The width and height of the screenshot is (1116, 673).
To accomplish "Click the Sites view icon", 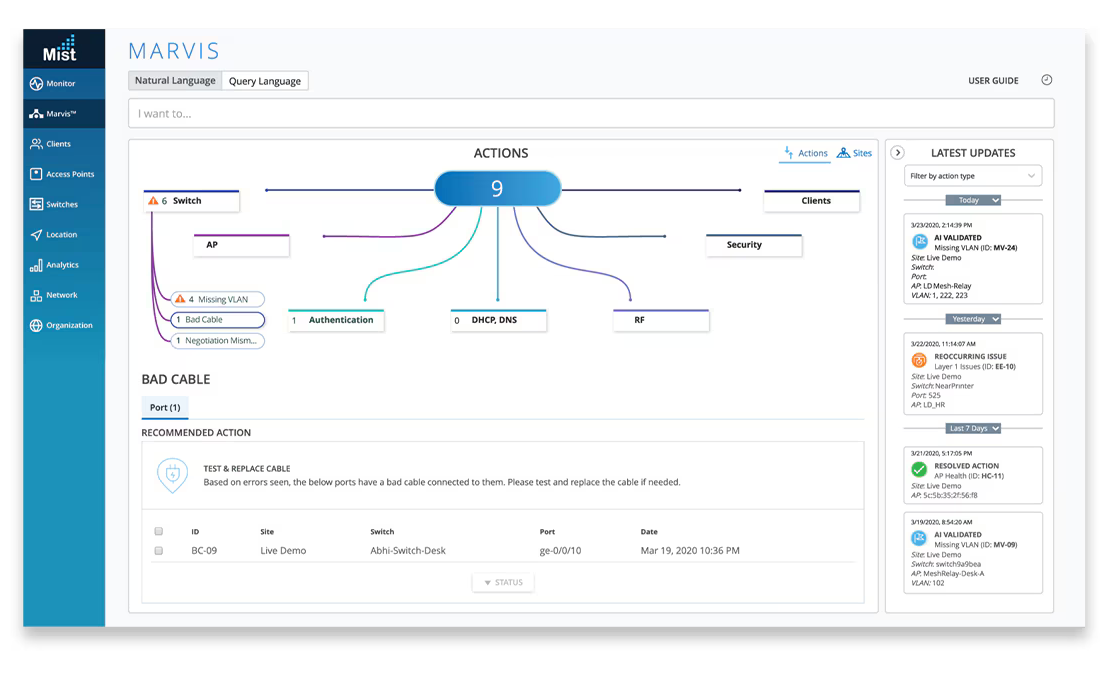I will [x=843, y=153].
